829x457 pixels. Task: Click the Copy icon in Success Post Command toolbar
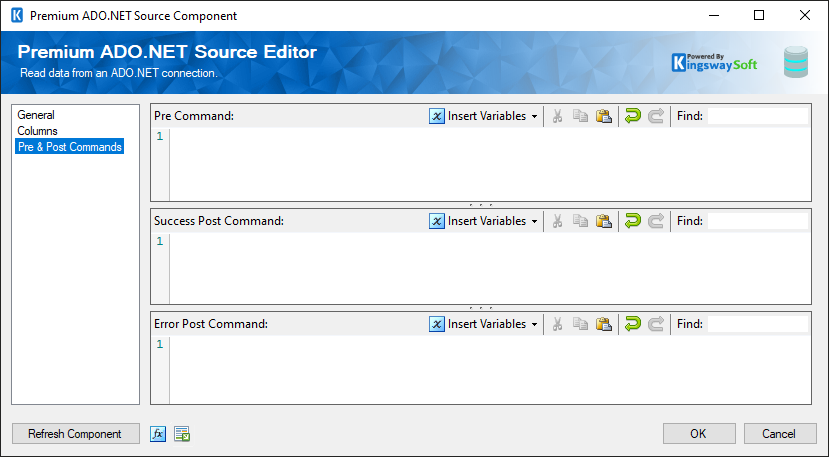pyautogui.click(x=580, y=221)
